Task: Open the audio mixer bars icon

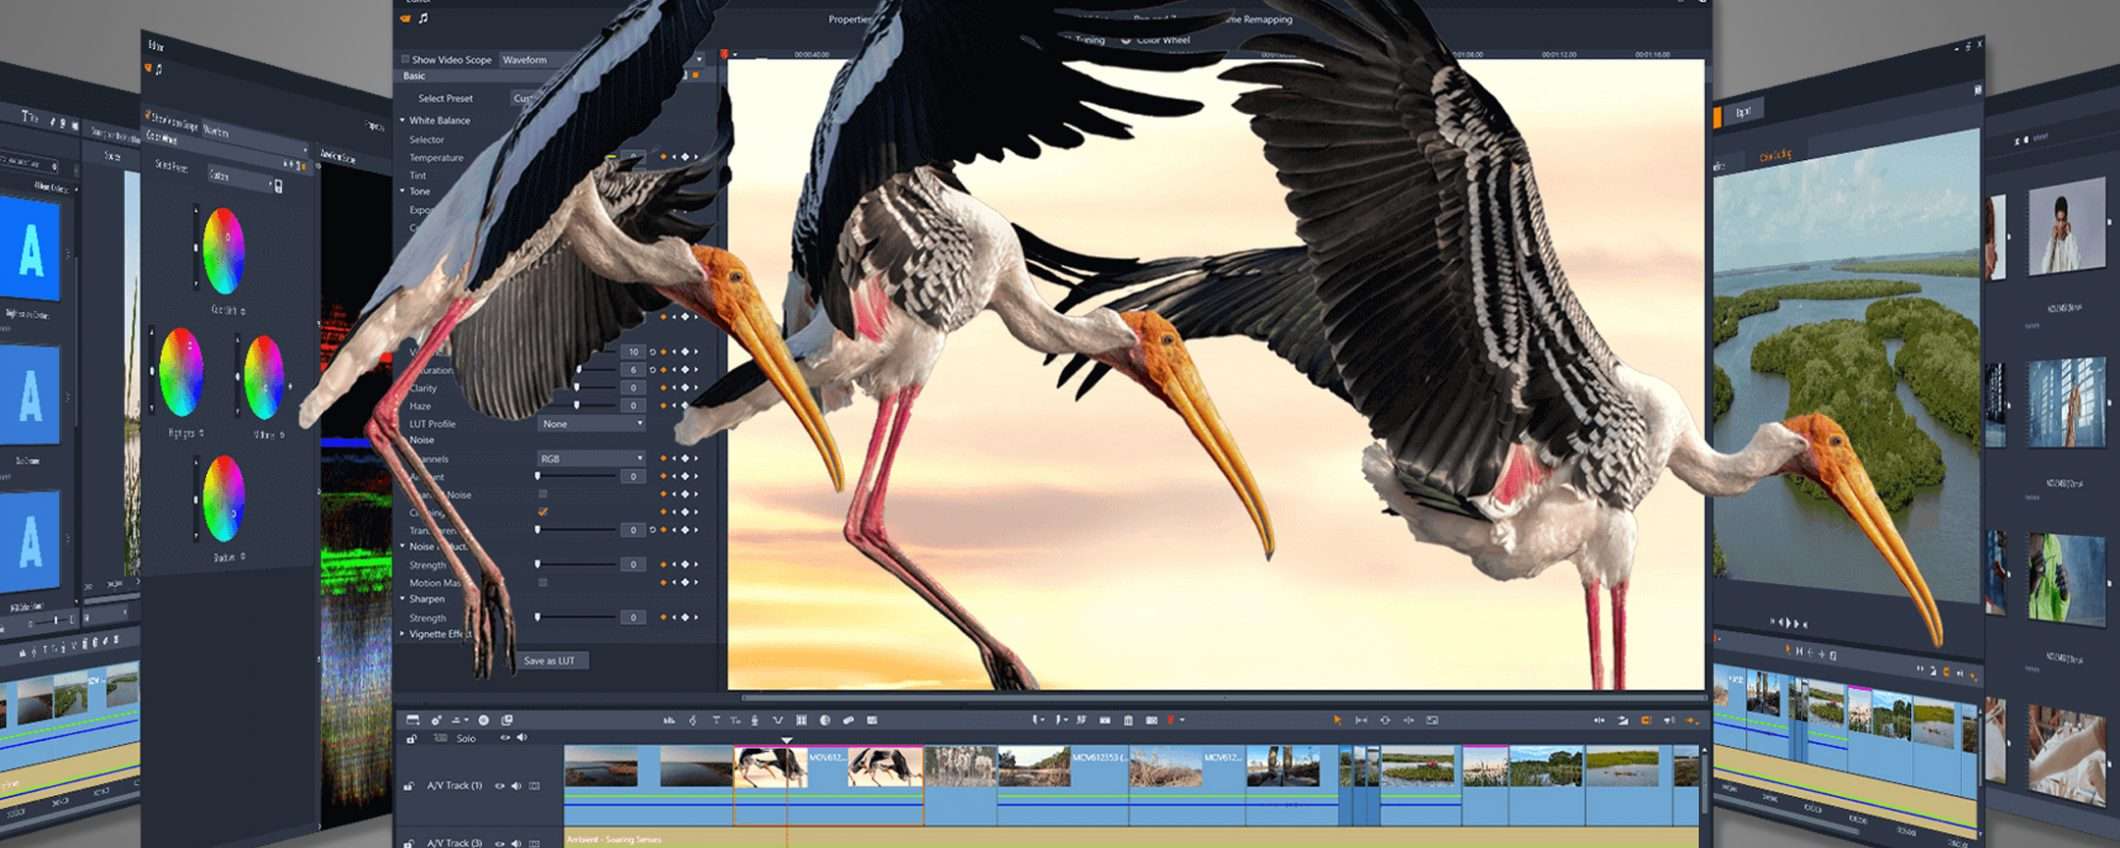Action: [668, 720]
